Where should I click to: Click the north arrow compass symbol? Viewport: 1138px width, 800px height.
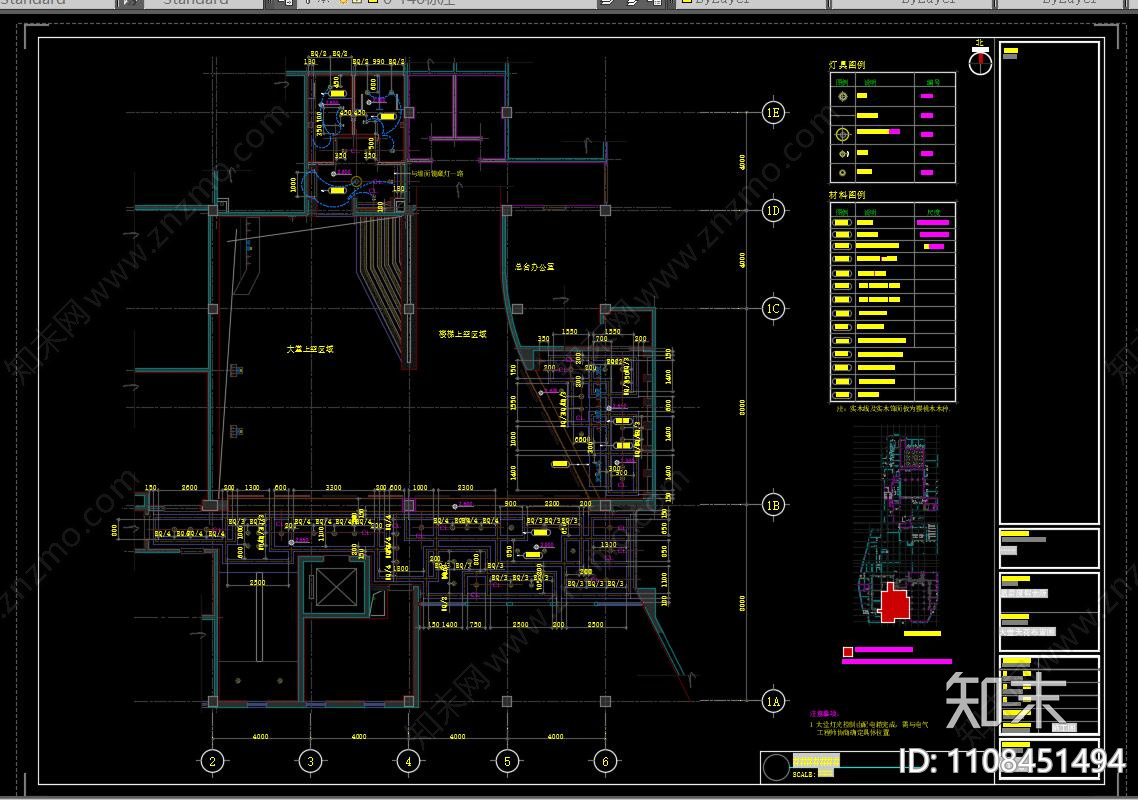pos(980,61)
